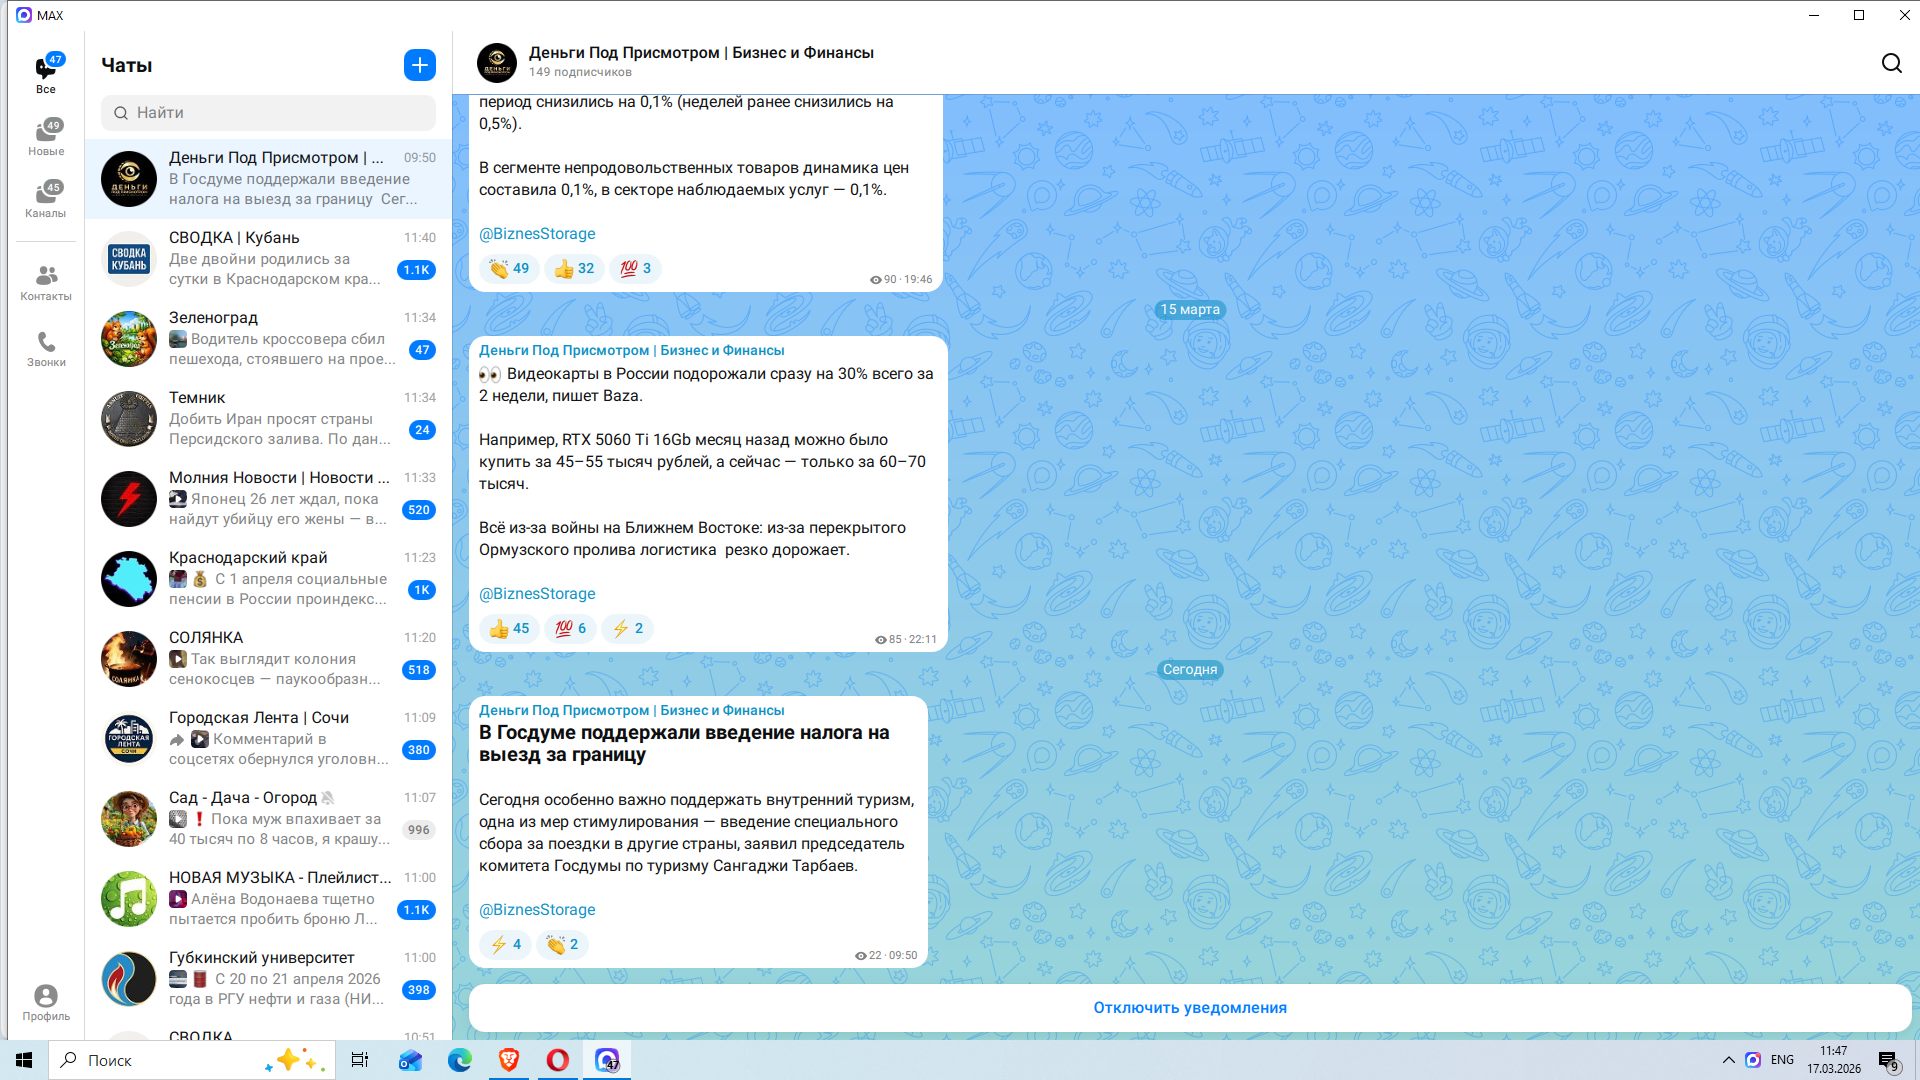Open the СВОДКА | Кубань chat

(x=270, y=259)
